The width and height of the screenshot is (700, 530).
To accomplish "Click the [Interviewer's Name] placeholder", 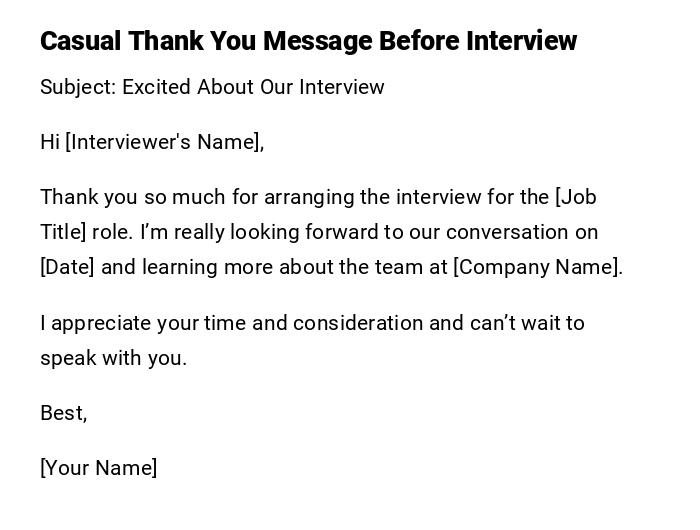I will point(164,142).
